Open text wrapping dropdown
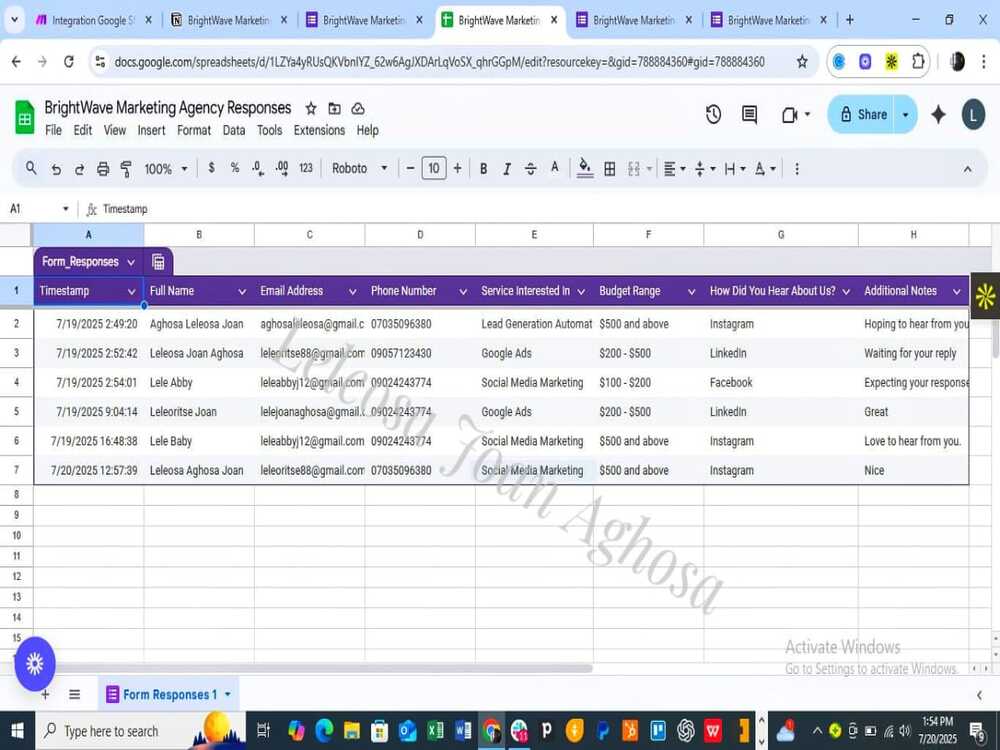 735,169
